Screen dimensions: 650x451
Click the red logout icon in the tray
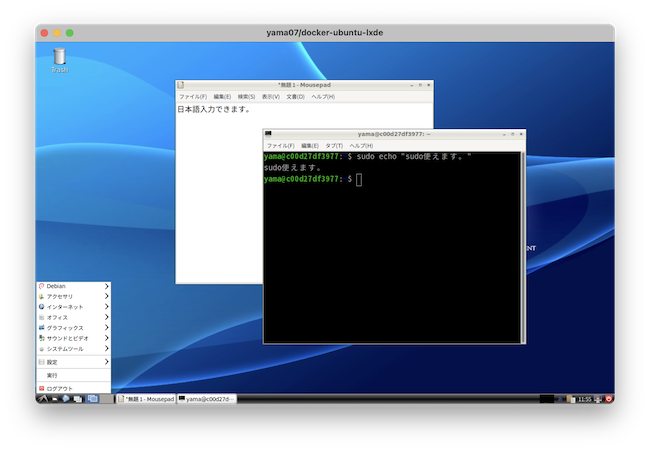click(609, 399)
